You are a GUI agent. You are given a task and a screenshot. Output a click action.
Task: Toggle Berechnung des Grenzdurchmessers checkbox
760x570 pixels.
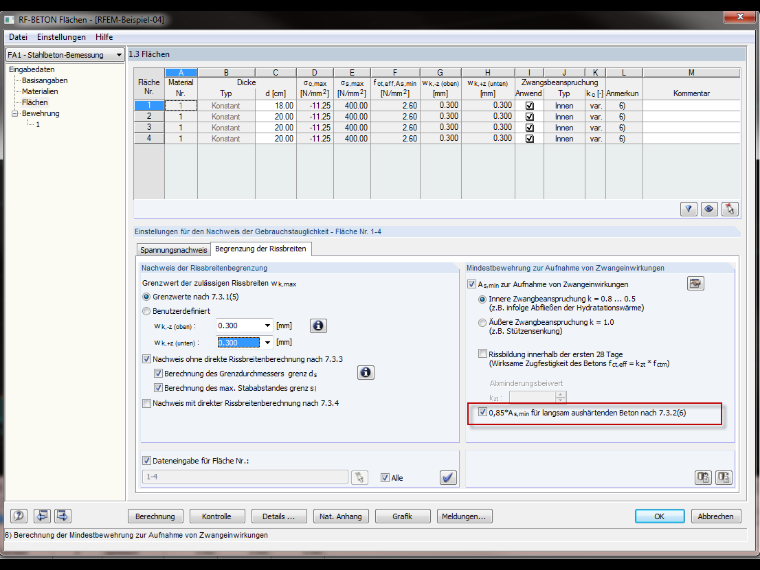(x=158, y=374)
